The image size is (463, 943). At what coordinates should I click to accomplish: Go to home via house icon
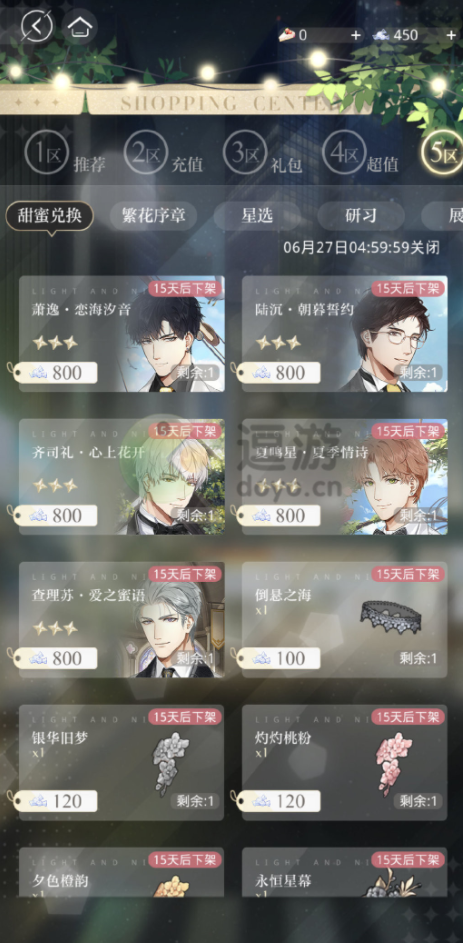tap(79, 26)
